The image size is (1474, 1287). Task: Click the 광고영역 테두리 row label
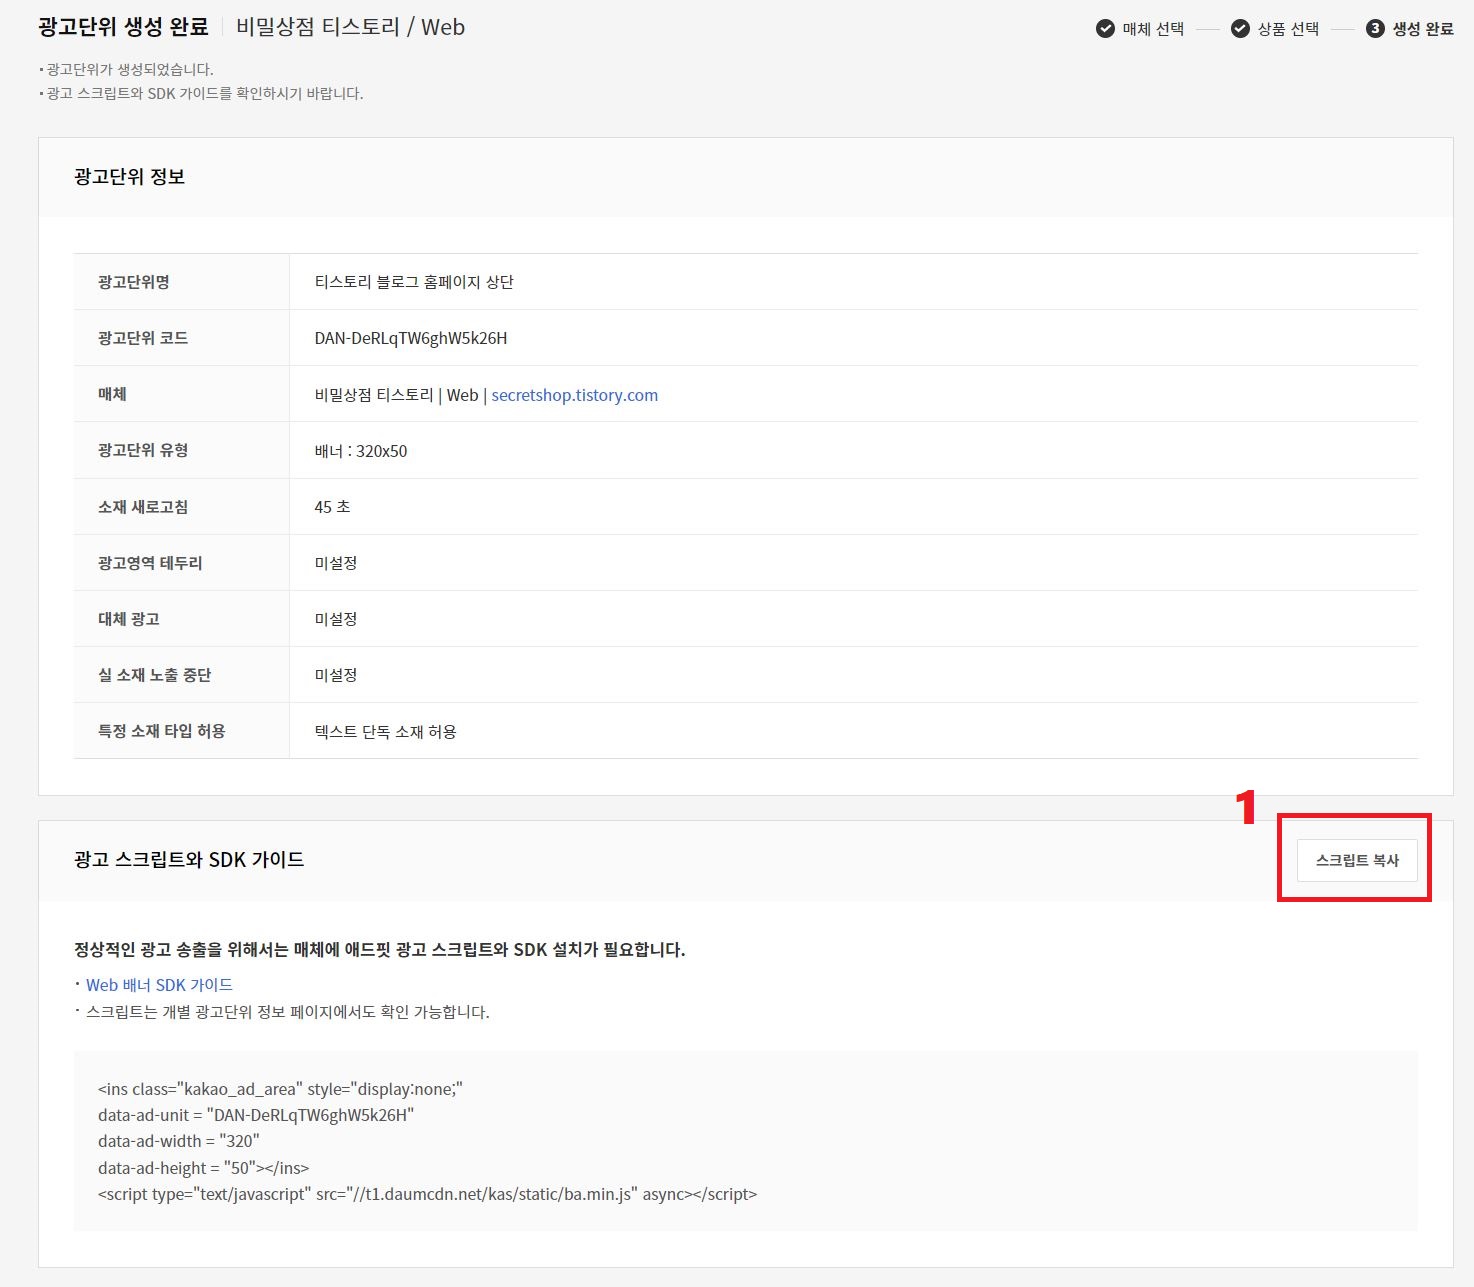(x=150, y=563)
